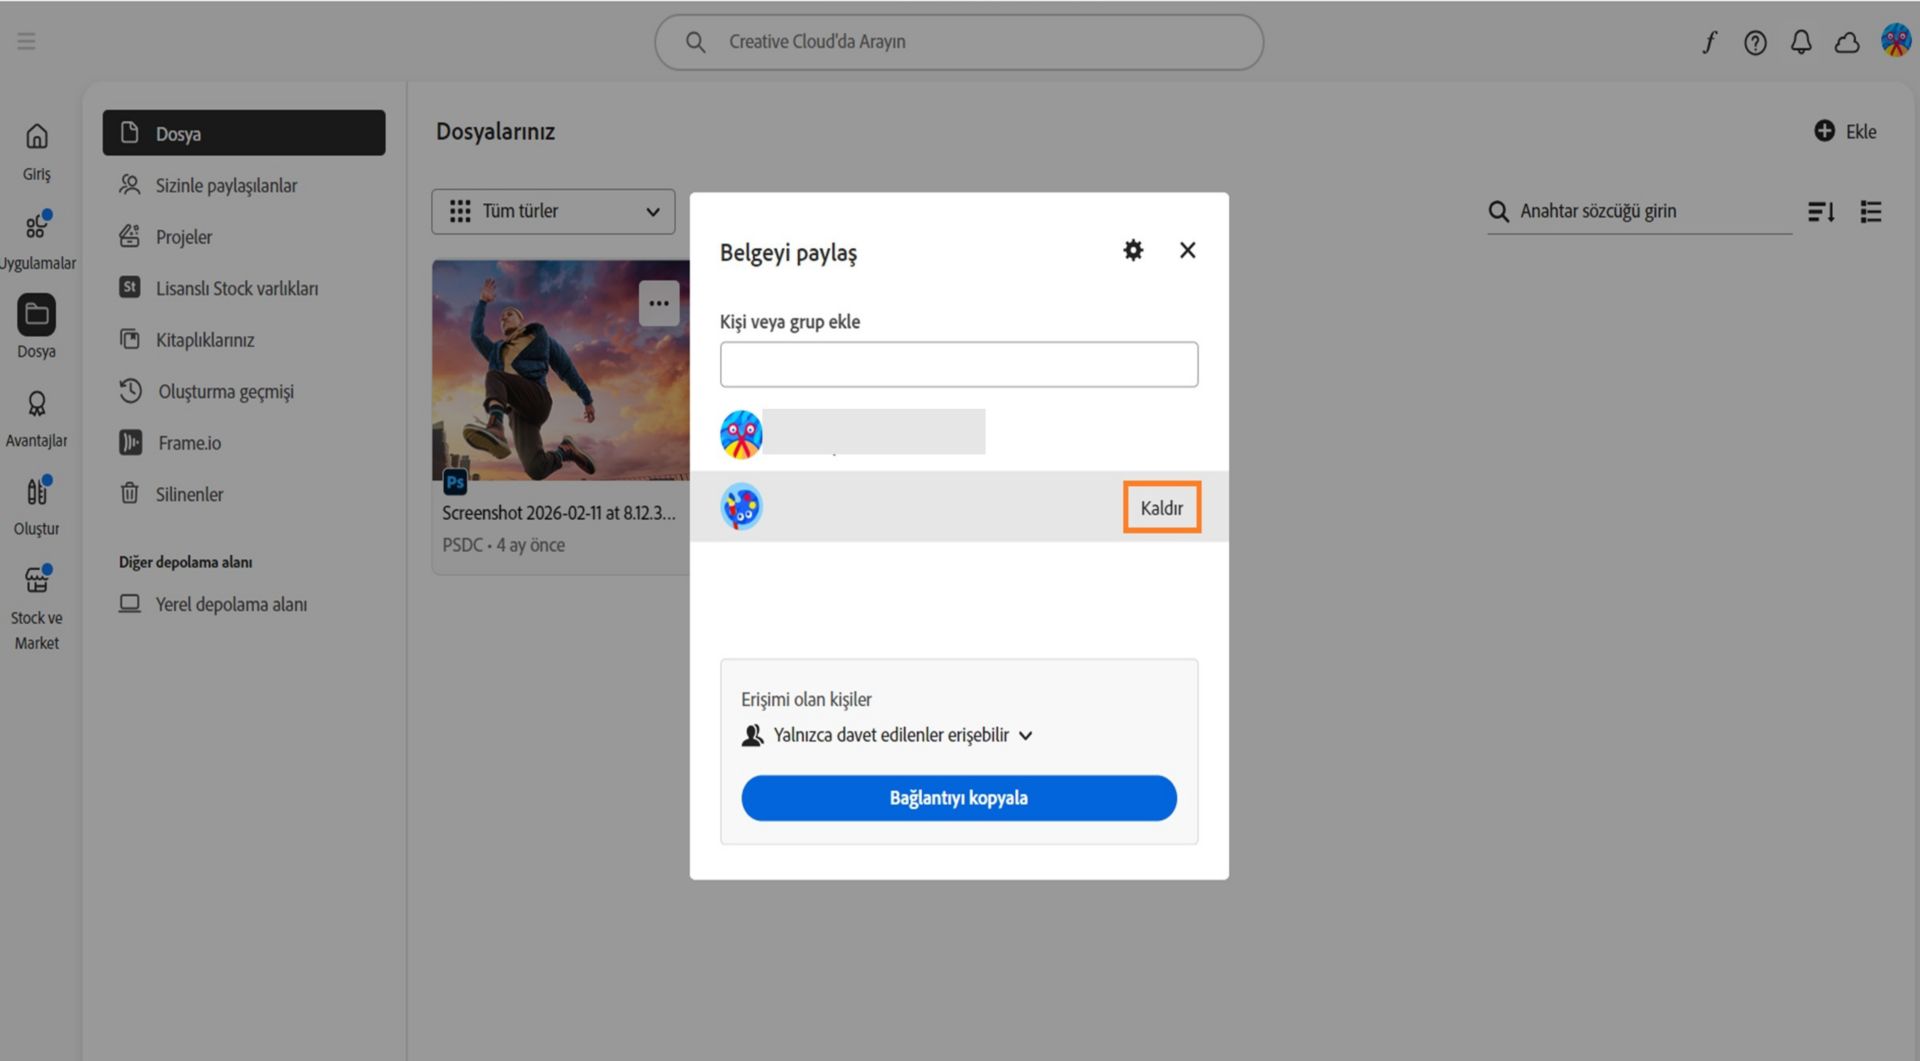1920x1061 pixels.
Task: Click Bağlantıyı kopyala button
Action: (959, 798)
